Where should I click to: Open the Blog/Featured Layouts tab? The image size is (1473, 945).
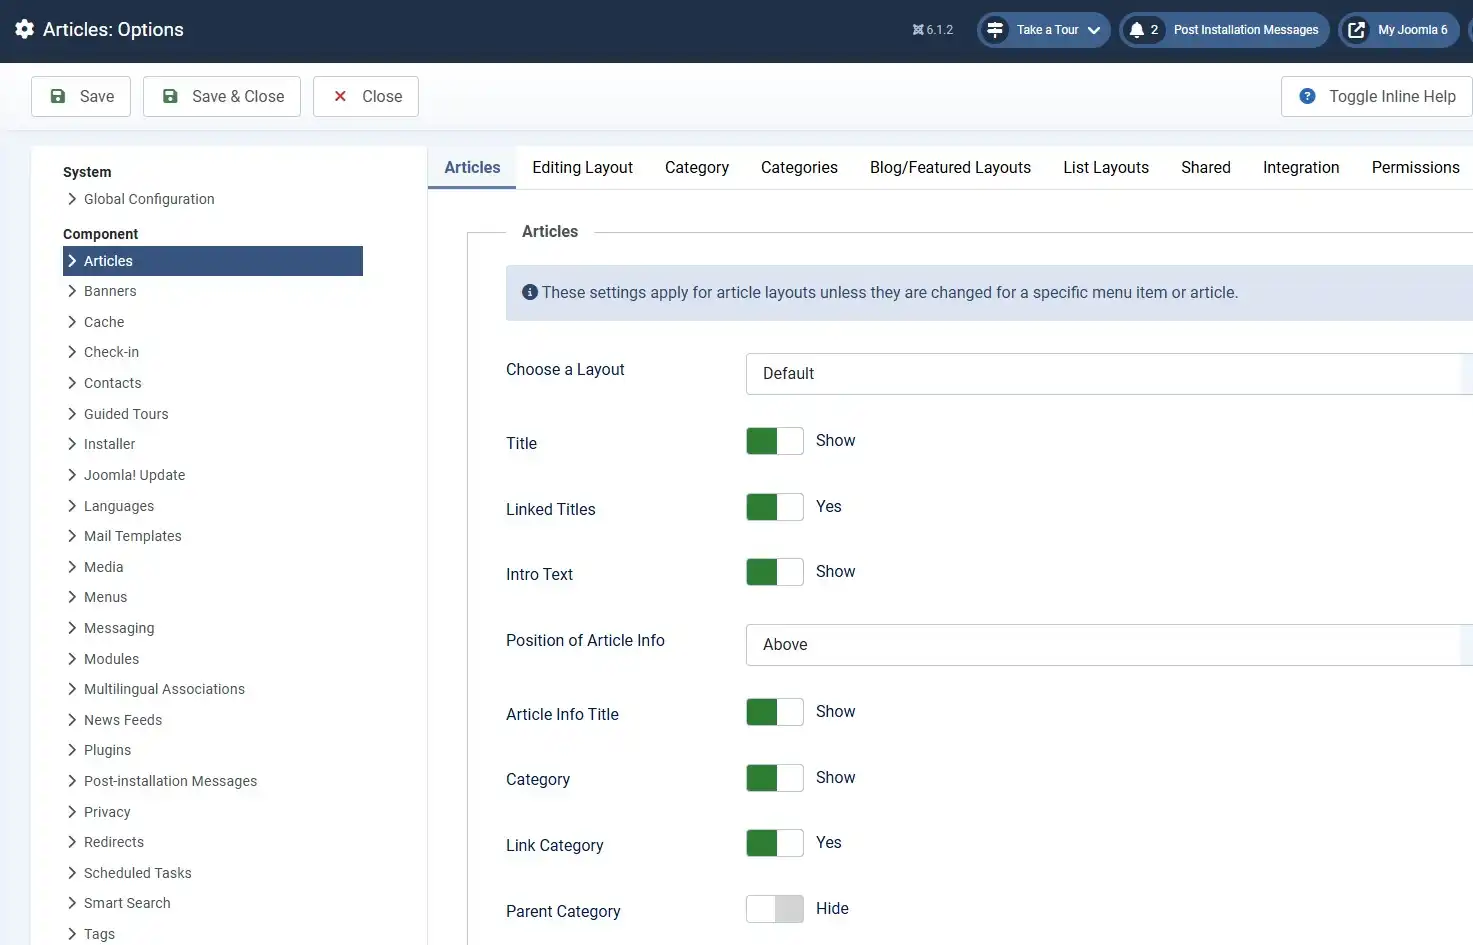(x=950, y=168)
